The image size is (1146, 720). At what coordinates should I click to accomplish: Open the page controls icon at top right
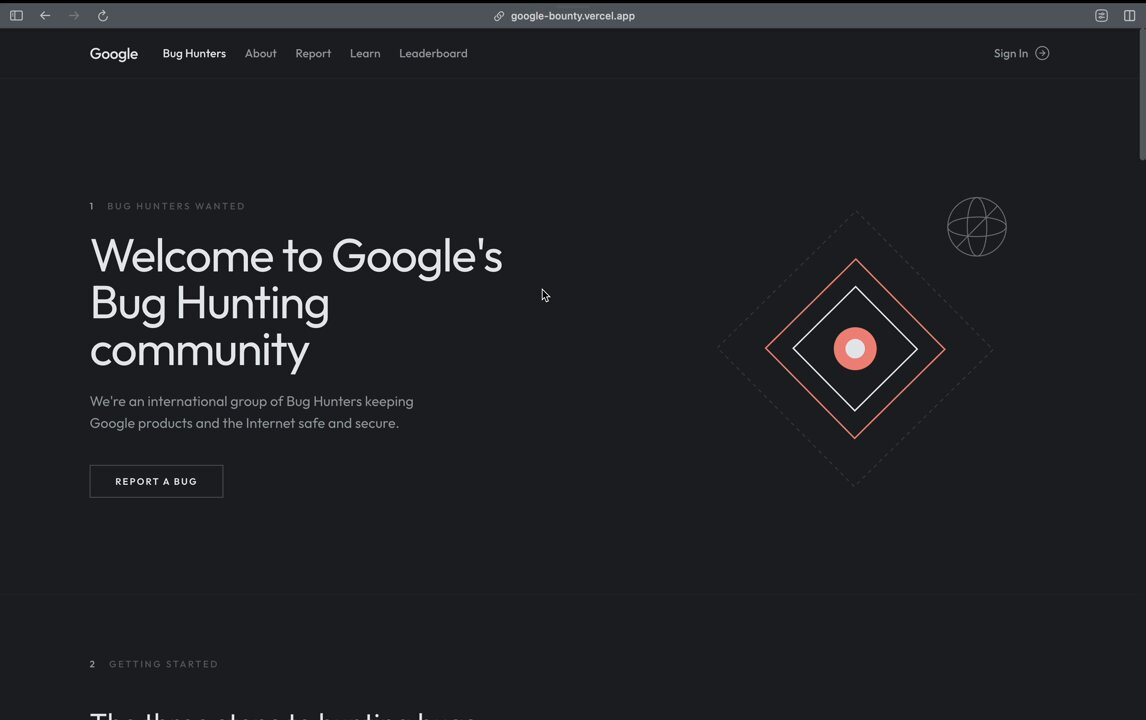coord(1101,15)
